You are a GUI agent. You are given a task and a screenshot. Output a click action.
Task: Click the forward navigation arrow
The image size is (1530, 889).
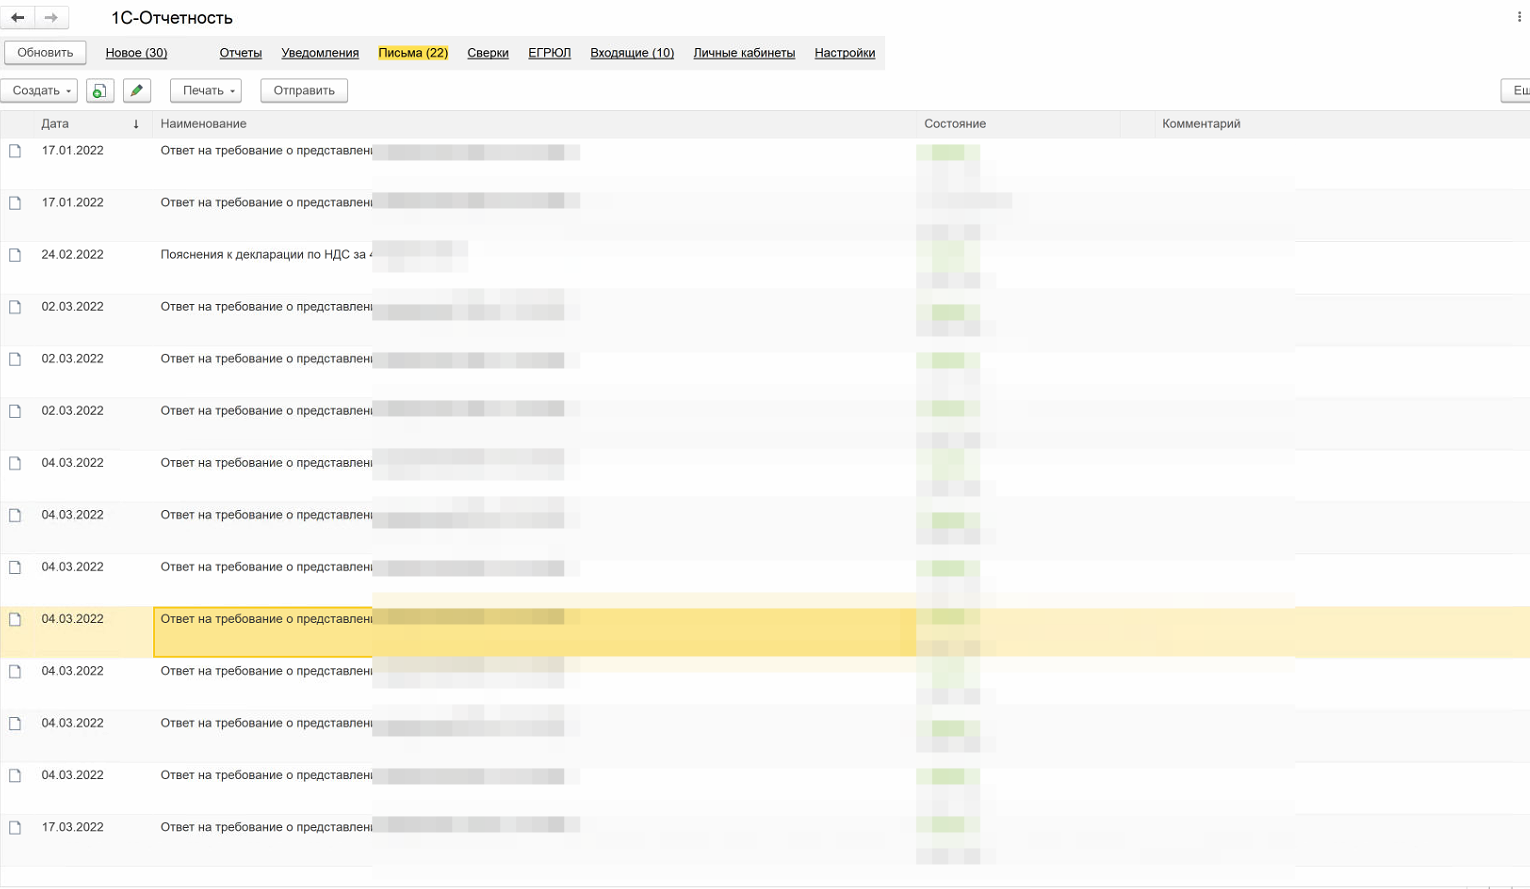click(51, 18)
